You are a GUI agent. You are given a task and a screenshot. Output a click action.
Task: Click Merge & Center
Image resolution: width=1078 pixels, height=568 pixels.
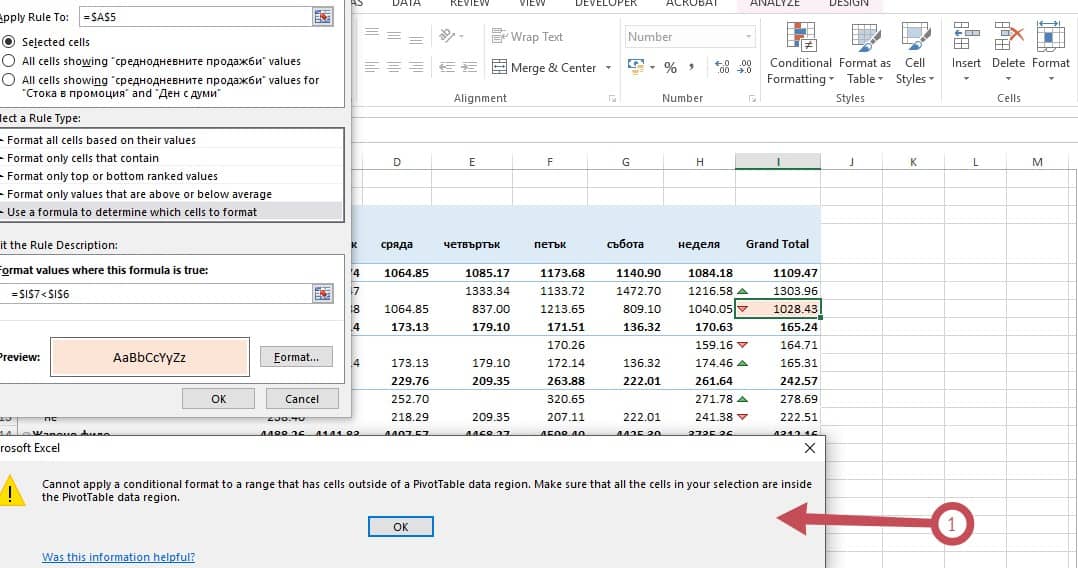[544, 67]
